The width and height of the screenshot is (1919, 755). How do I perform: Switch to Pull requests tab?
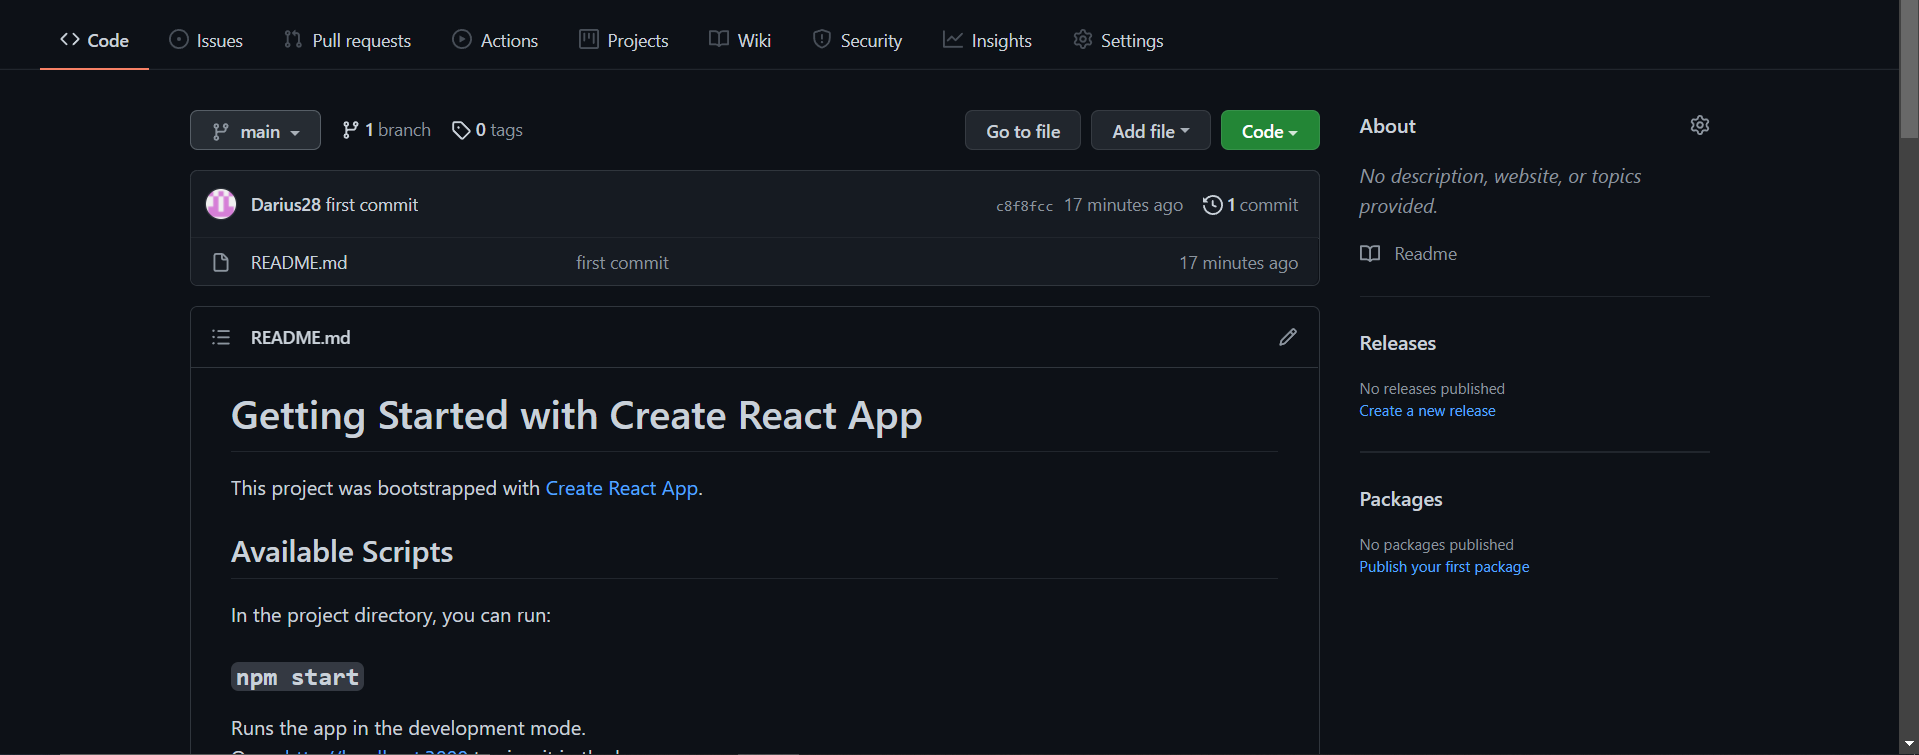pyautogui.click(x=347, y=40)
